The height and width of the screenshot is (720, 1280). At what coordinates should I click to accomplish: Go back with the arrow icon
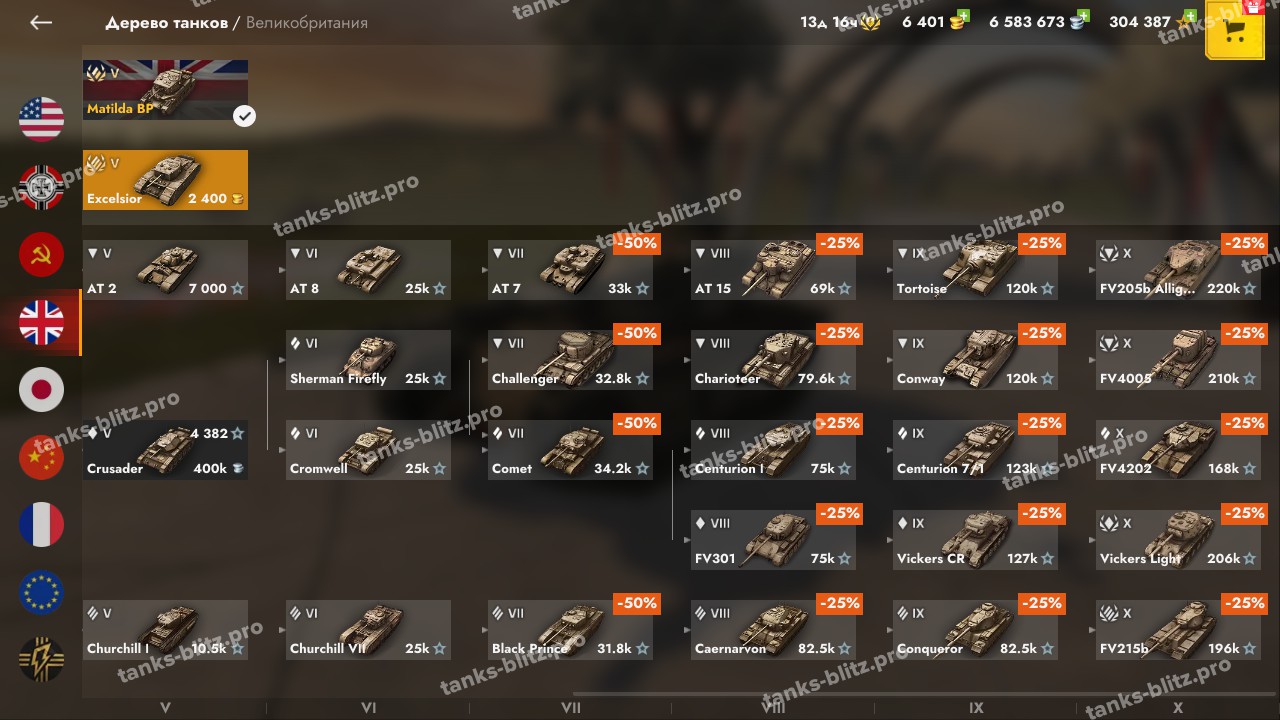[x=40, y=22]
